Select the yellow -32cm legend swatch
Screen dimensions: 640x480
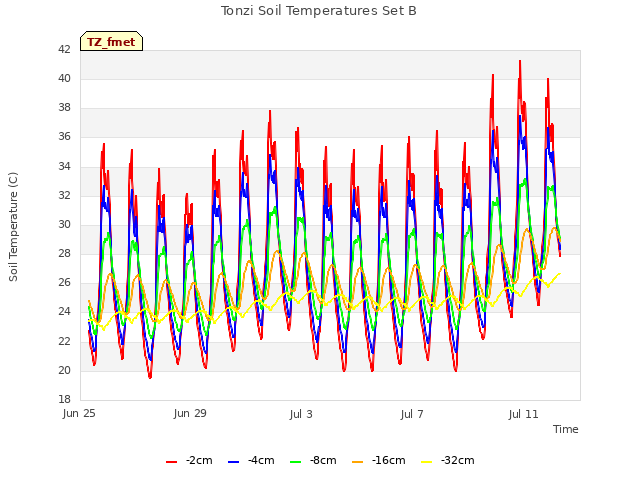[427, 462]
